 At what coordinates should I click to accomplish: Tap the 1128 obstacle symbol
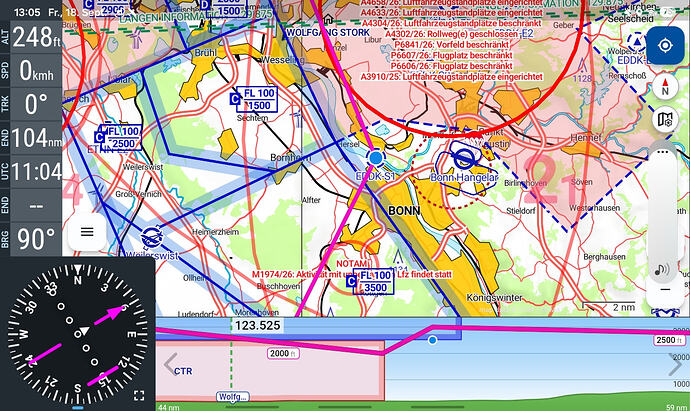click(x=582, y=66)
